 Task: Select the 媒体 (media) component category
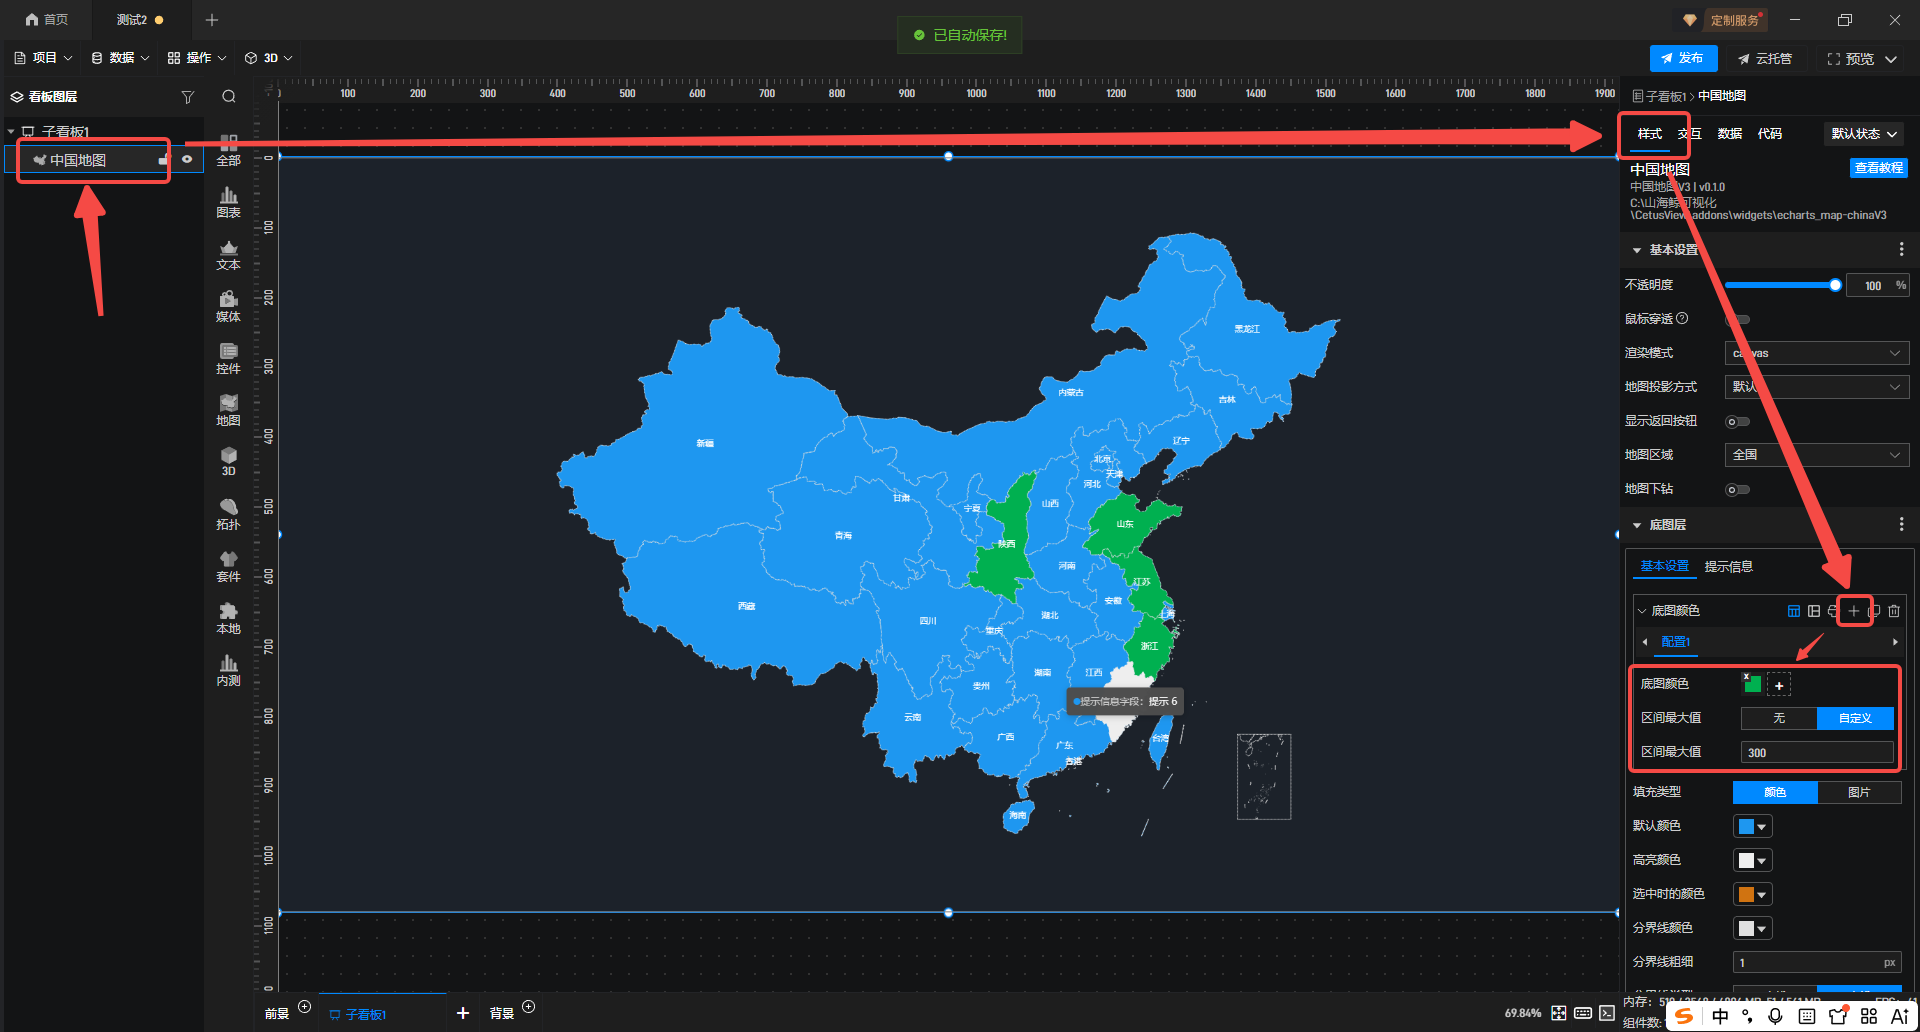tap(228, 306)
